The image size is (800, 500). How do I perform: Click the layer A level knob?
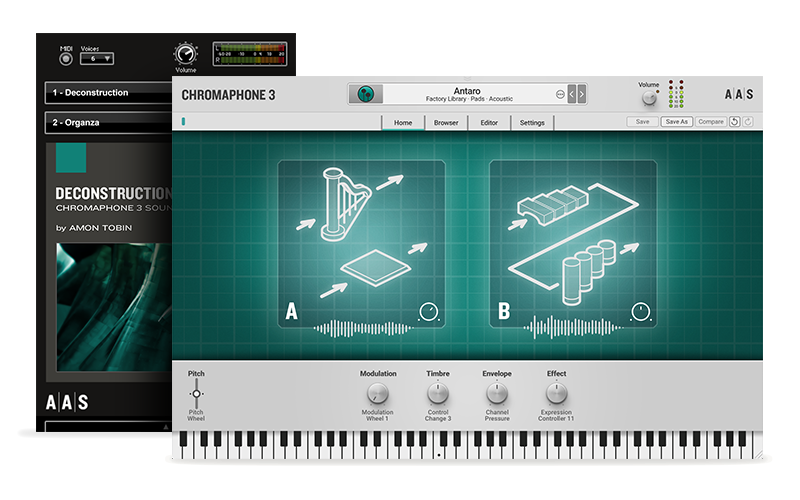click(429, 312)
